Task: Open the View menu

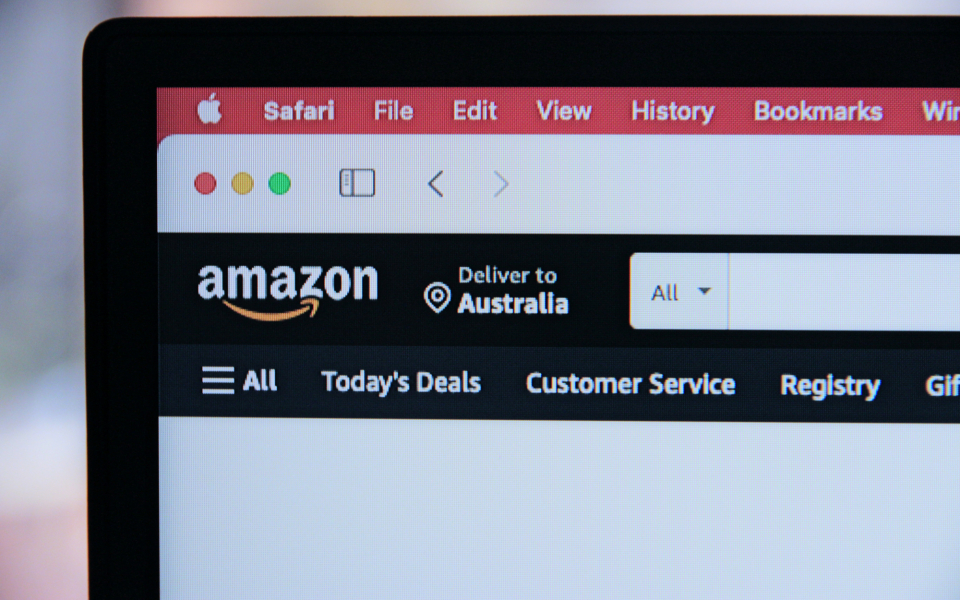Action: click(564, 111)
